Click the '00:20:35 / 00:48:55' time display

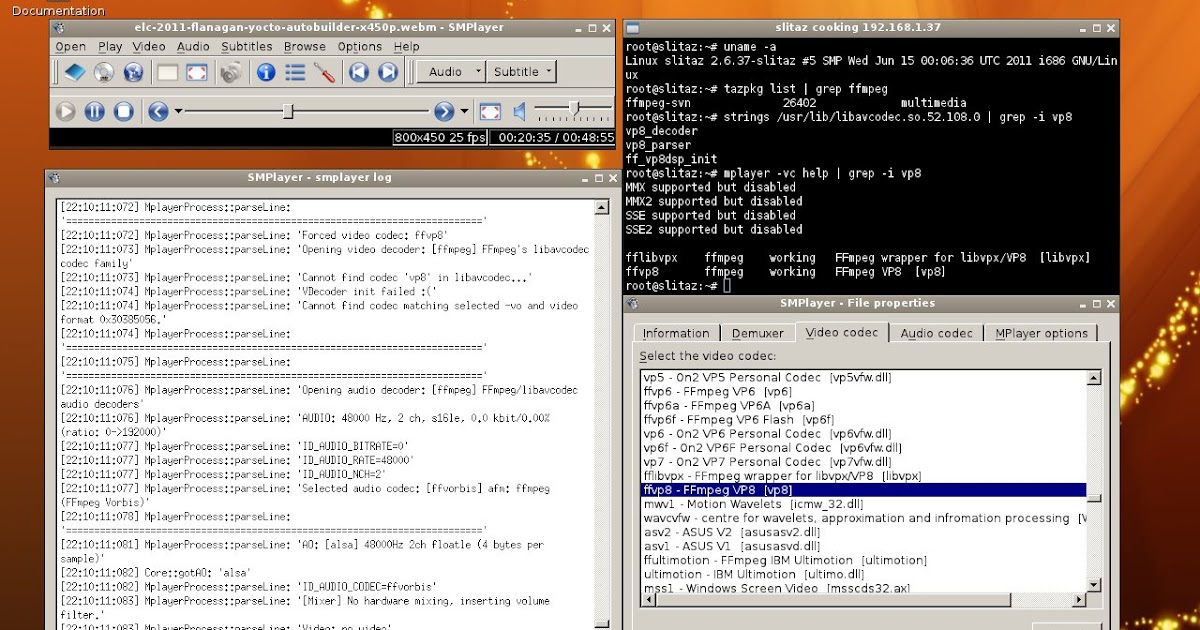click(555, 138)
